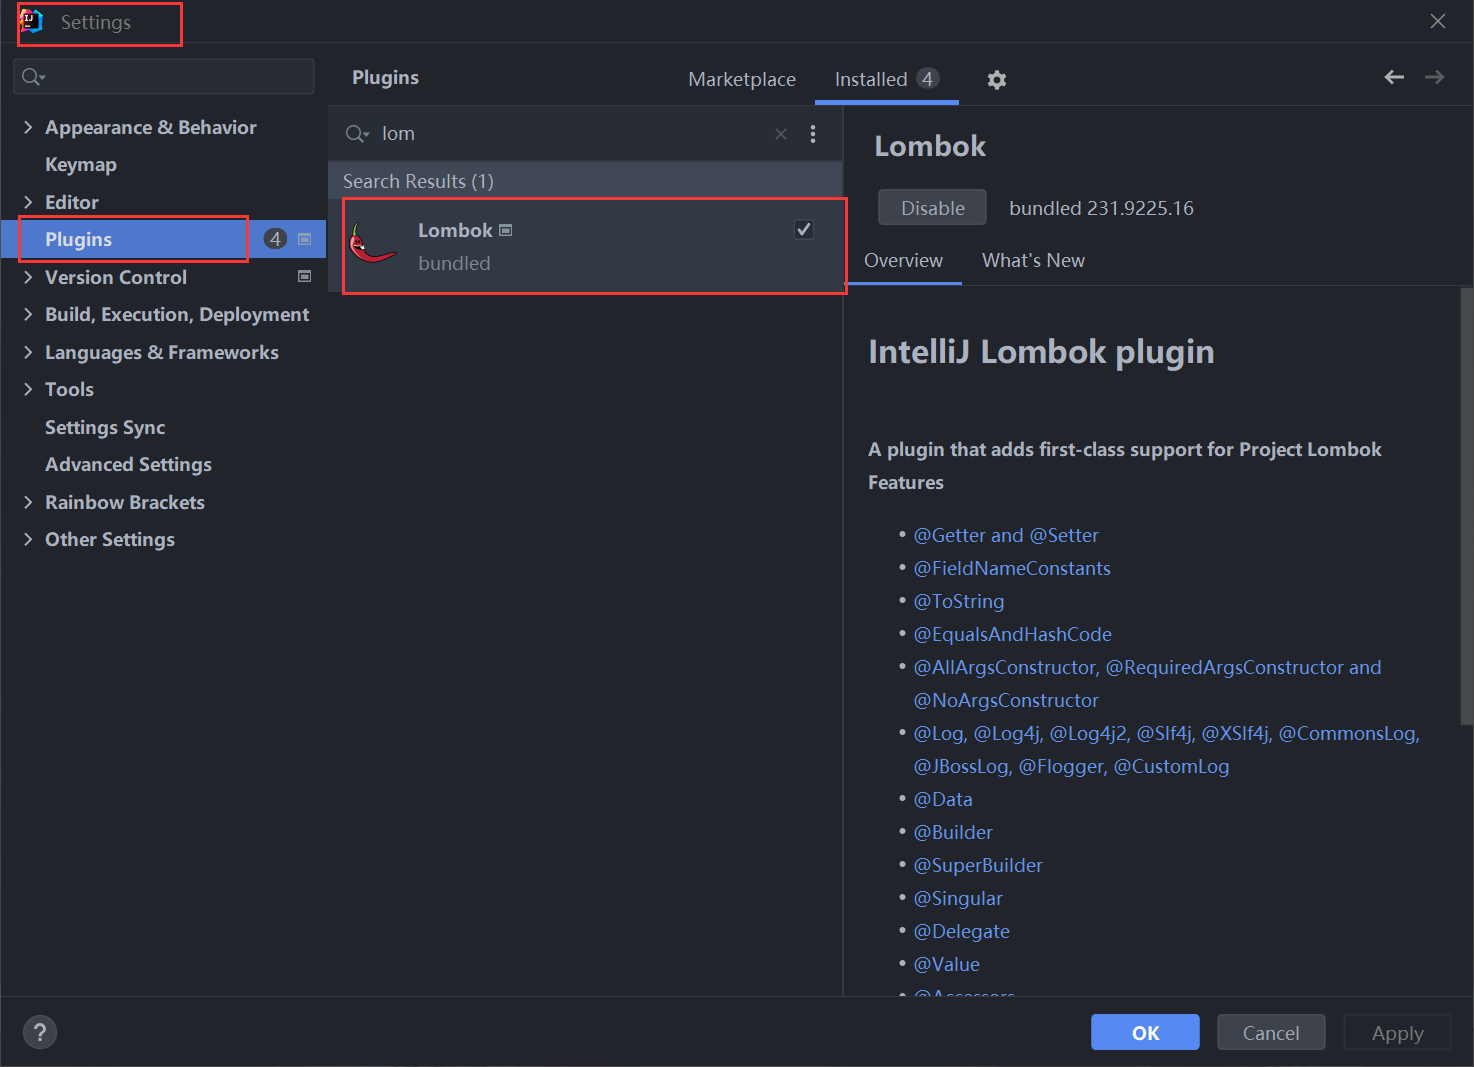Uncheck the Lombok plugin enabled checkbox

(x=804, y=230)
